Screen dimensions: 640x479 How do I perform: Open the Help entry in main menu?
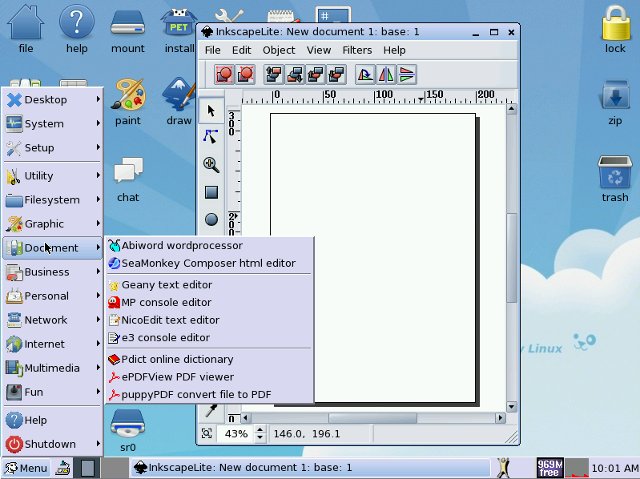53,420
